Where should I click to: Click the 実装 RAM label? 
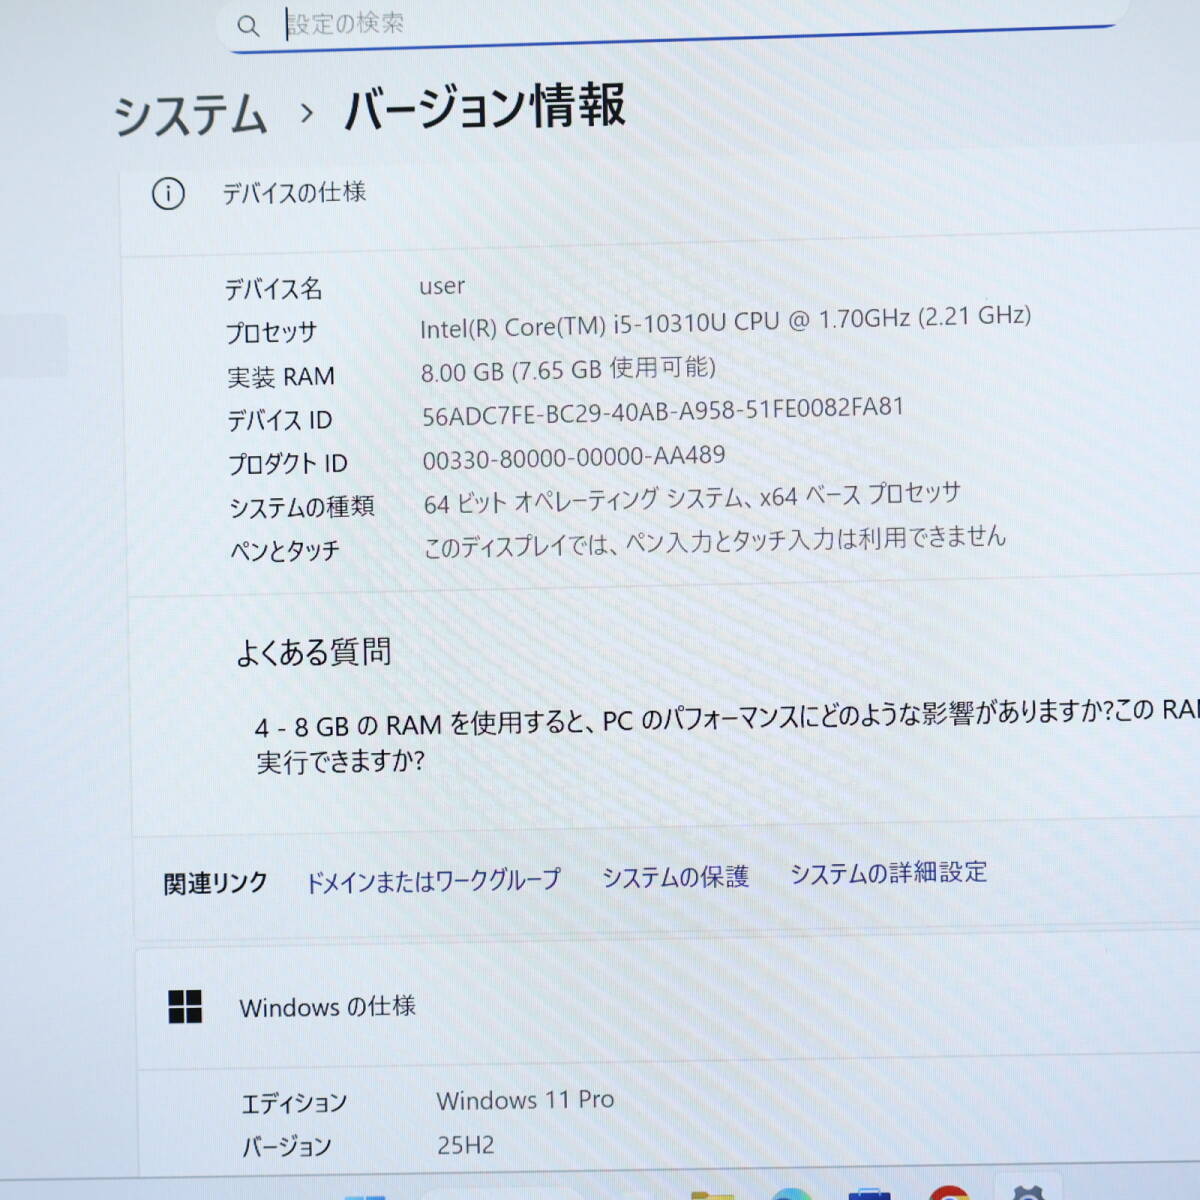coord(281,377)
